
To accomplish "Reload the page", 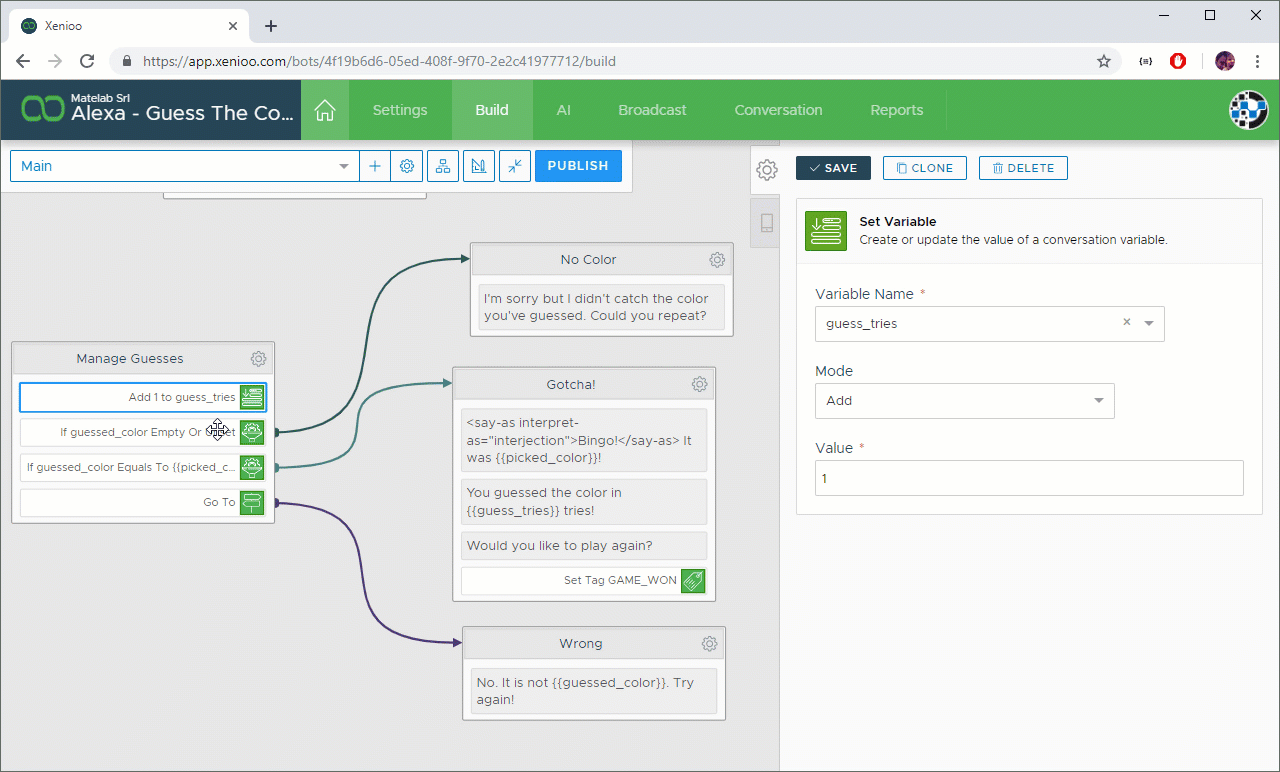I will tap(87, 61).
